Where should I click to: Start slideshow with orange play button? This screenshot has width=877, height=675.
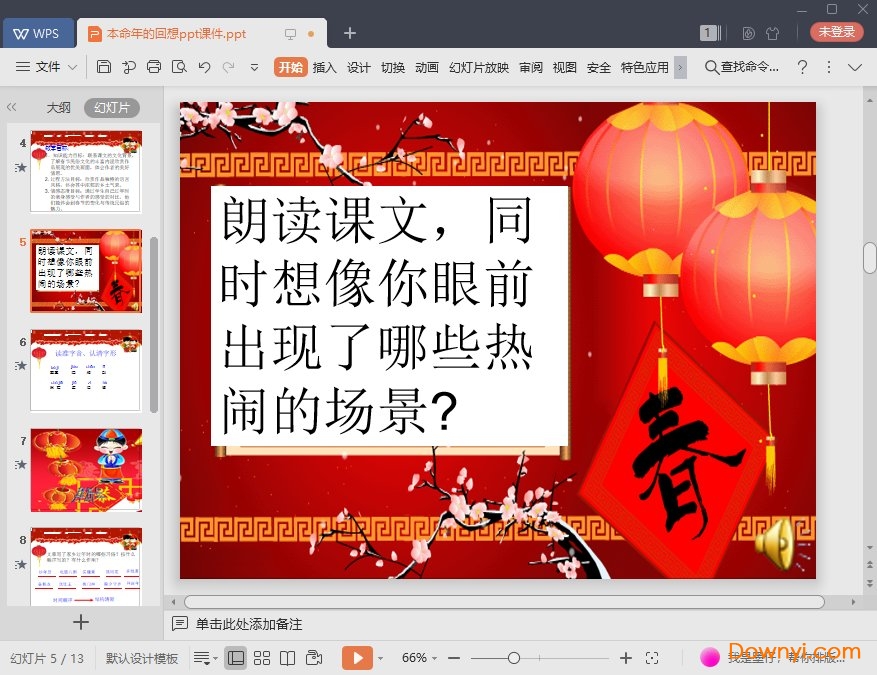click(356, 658)
